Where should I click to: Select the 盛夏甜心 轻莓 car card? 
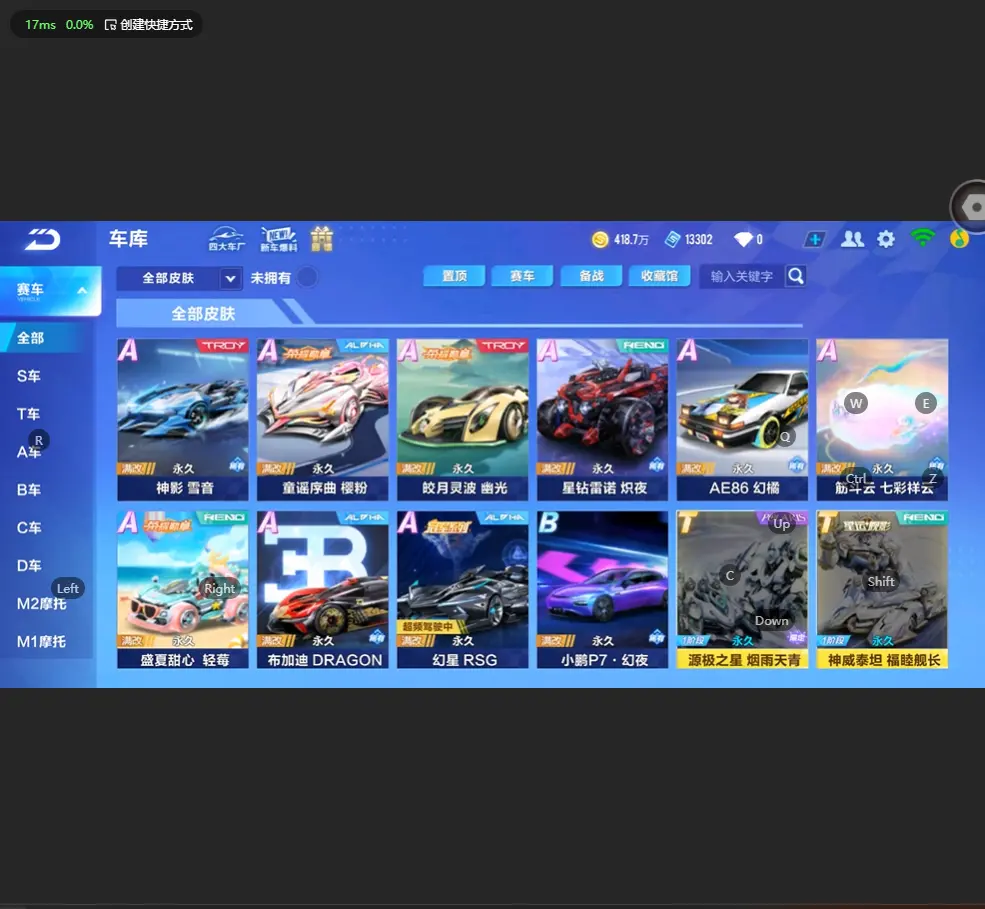183,590
